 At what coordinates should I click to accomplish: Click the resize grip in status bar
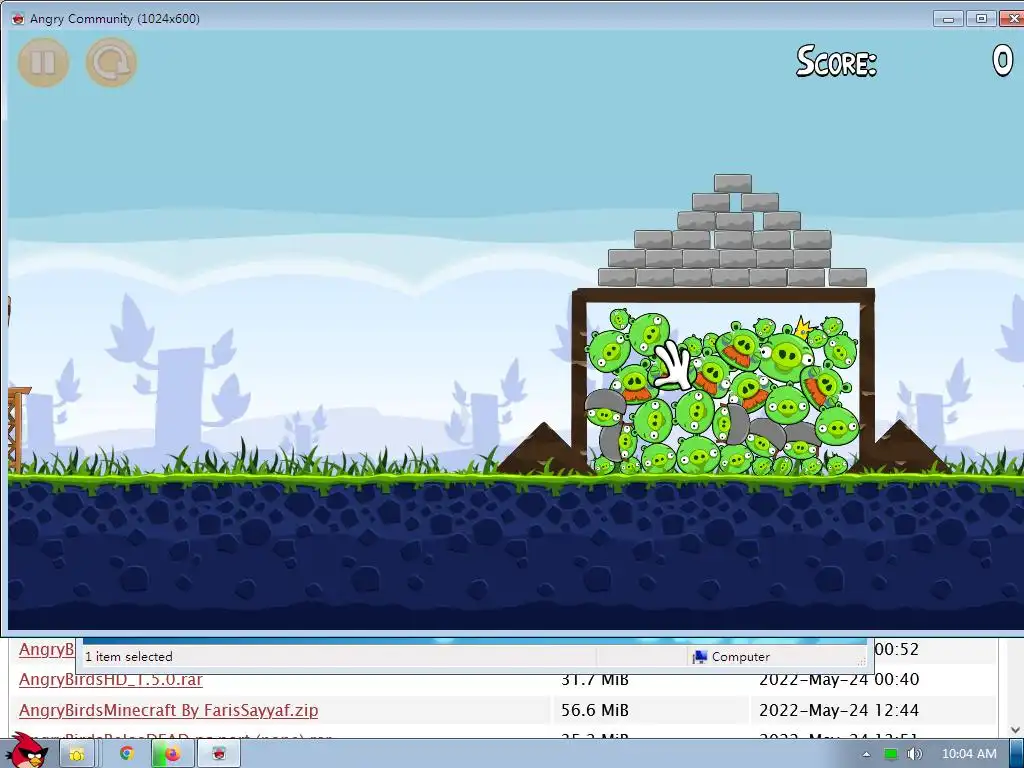pos(861,662)
